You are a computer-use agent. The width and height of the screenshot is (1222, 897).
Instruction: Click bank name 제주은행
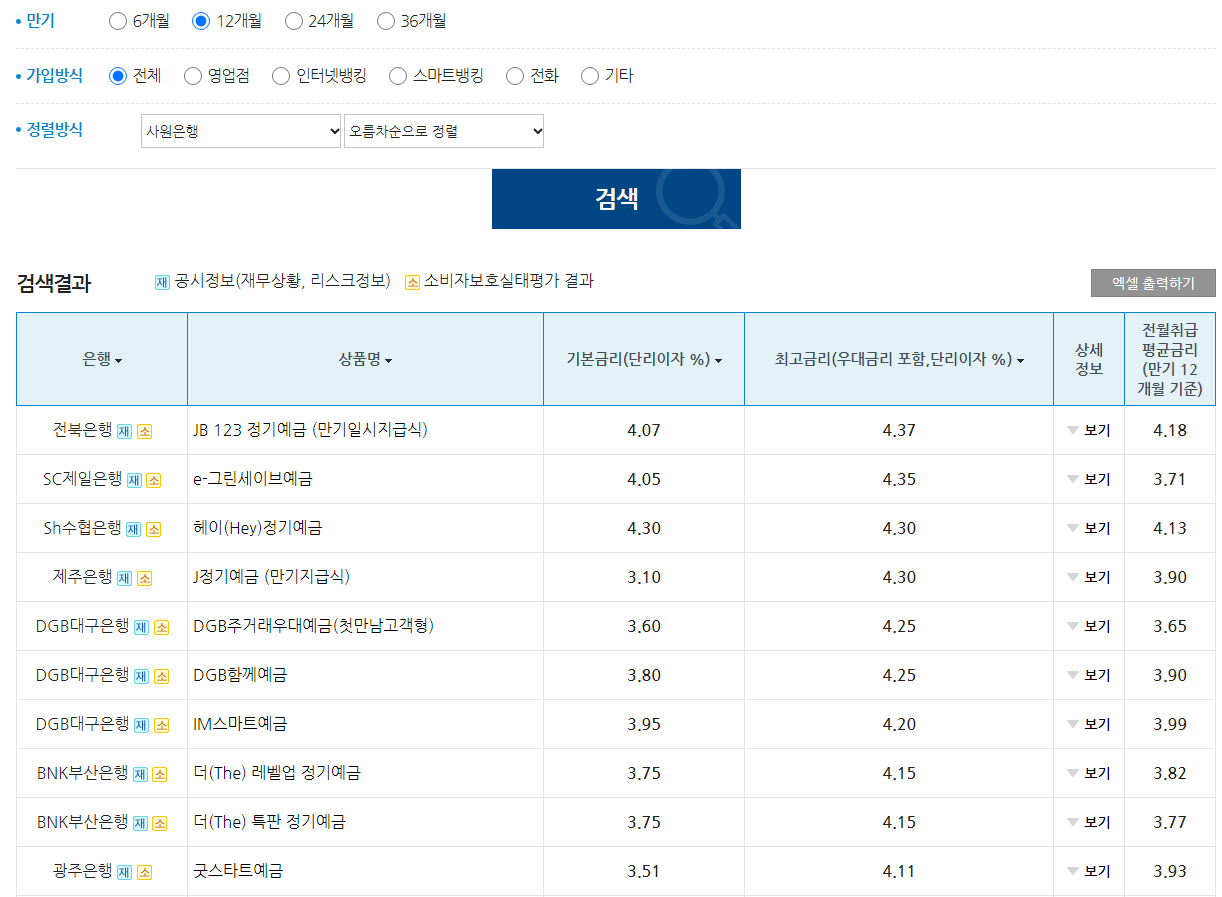coord(82,577)
